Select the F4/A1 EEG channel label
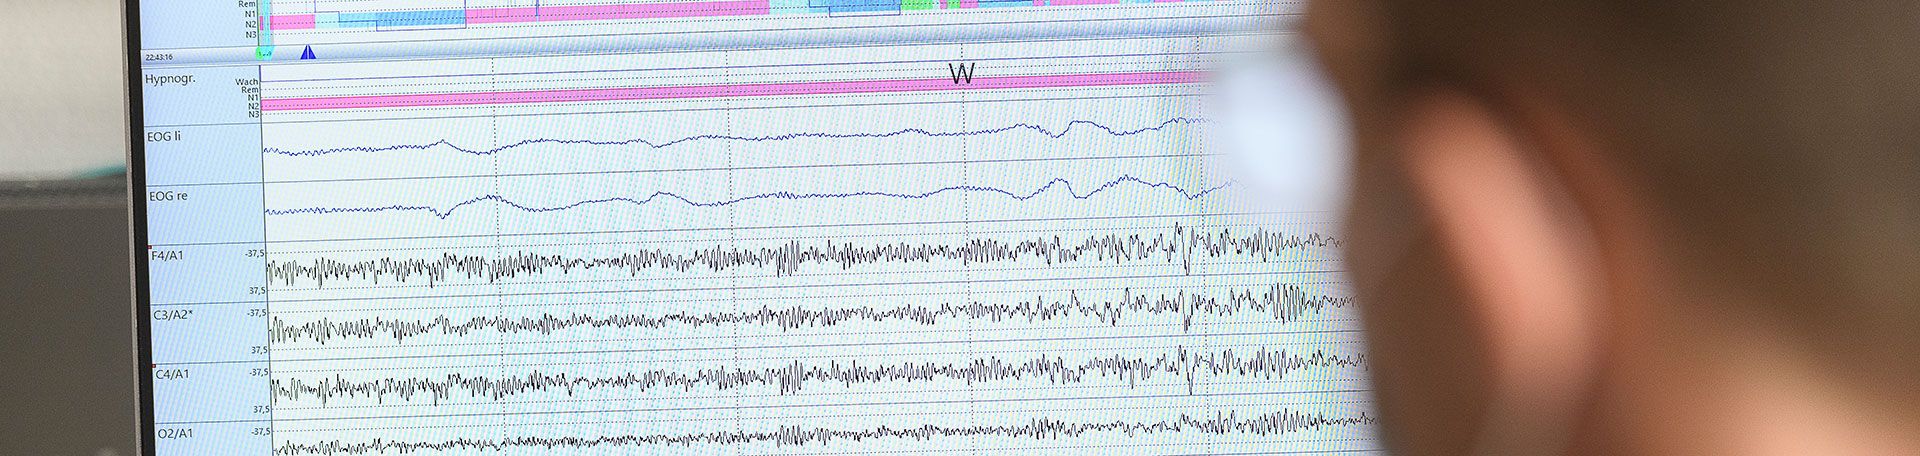 [167, 255]
